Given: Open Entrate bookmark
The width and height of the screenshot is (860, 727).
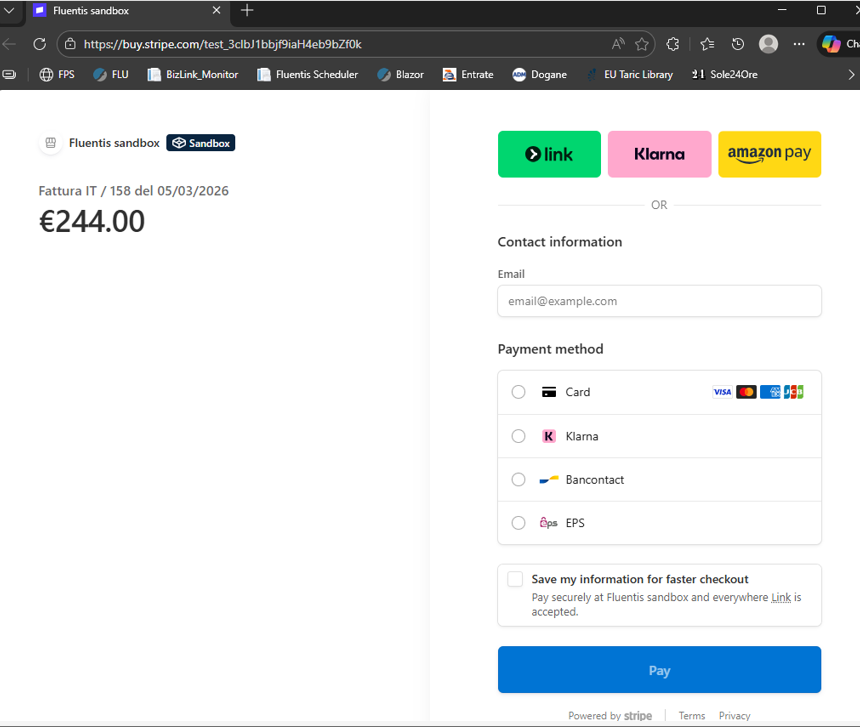Looking at the screenshot, I should click(468, 75).
